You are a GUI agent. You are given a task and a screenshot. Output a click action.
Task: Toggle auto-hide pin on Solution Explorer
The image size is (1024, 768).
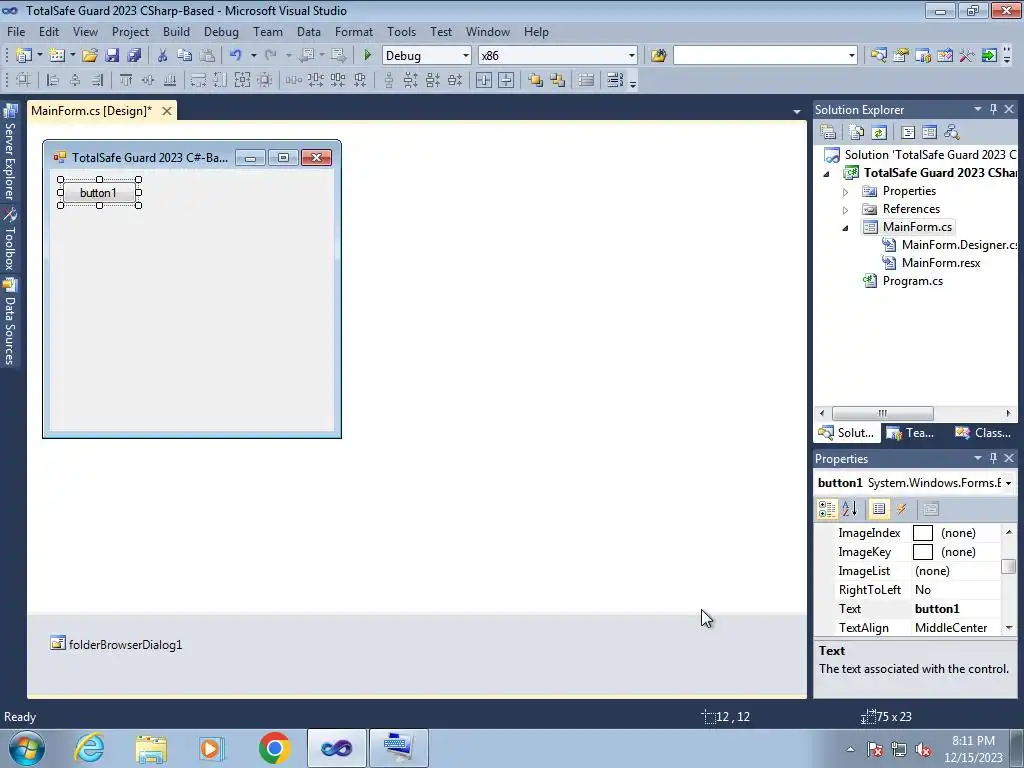993,109
